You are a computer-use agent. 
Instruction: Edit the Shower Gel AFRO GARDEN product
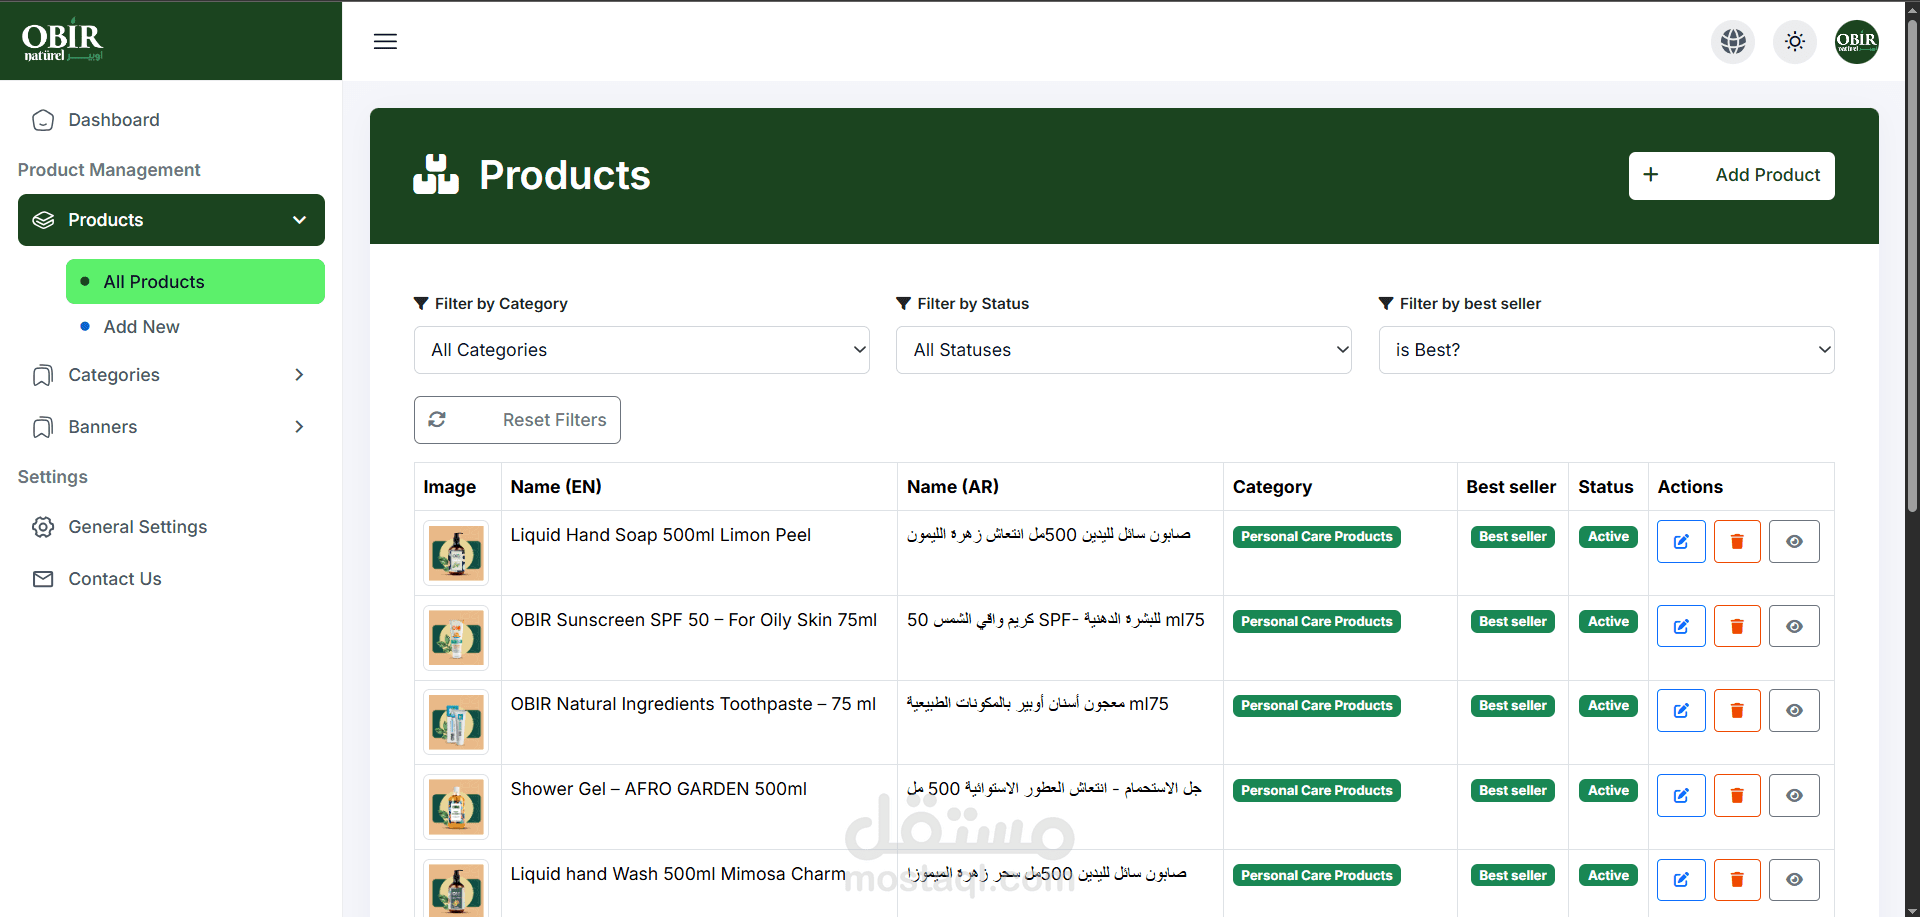1681,795
